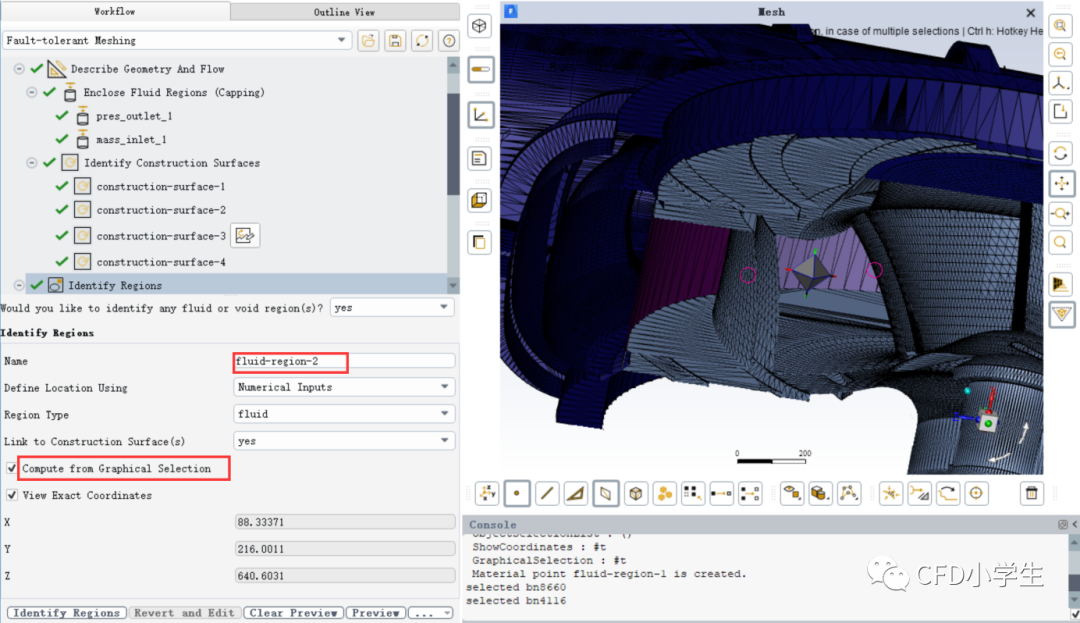
Task: Click the Z coordinate field
Action: 344,576
